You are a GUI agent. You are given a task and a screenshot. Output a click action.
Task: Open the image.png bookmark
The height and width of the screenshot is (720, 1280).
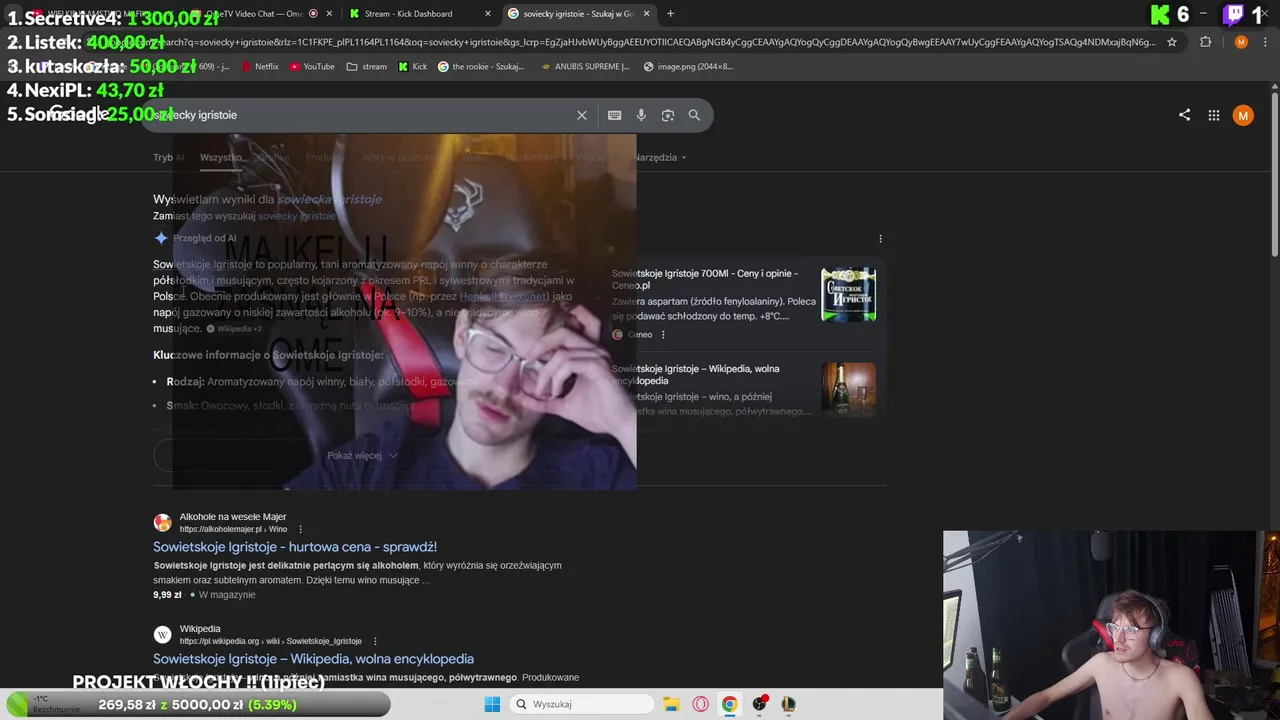coord(688,67)
